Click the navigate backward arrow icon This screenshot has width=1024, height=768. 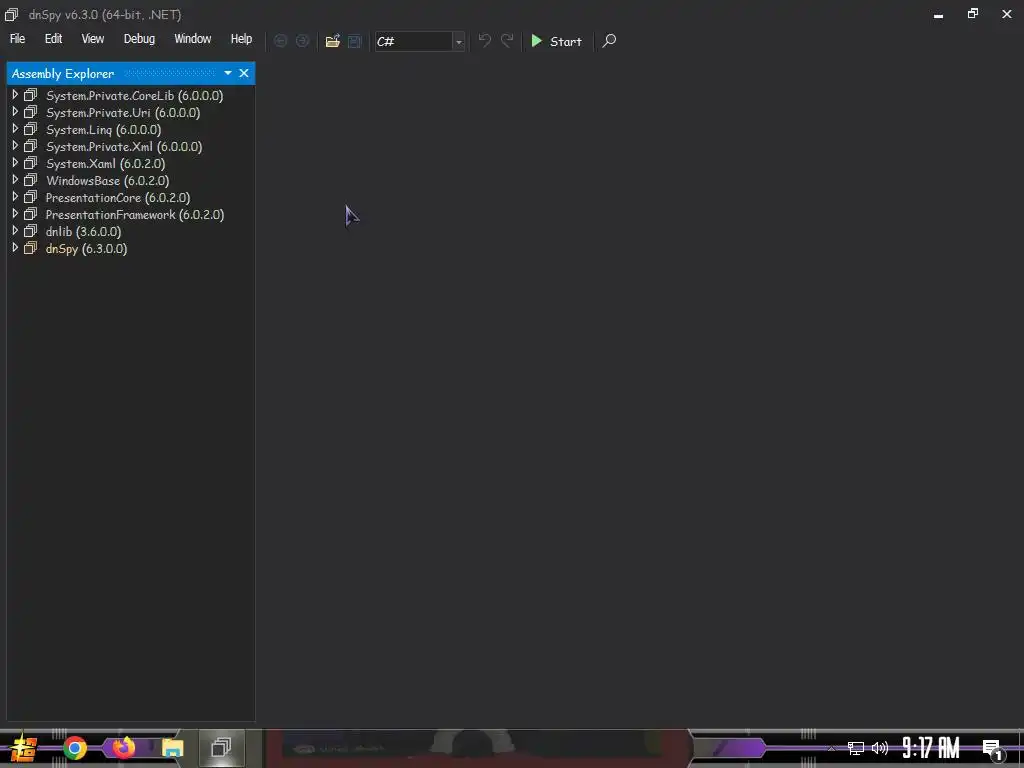pos(280,41)
